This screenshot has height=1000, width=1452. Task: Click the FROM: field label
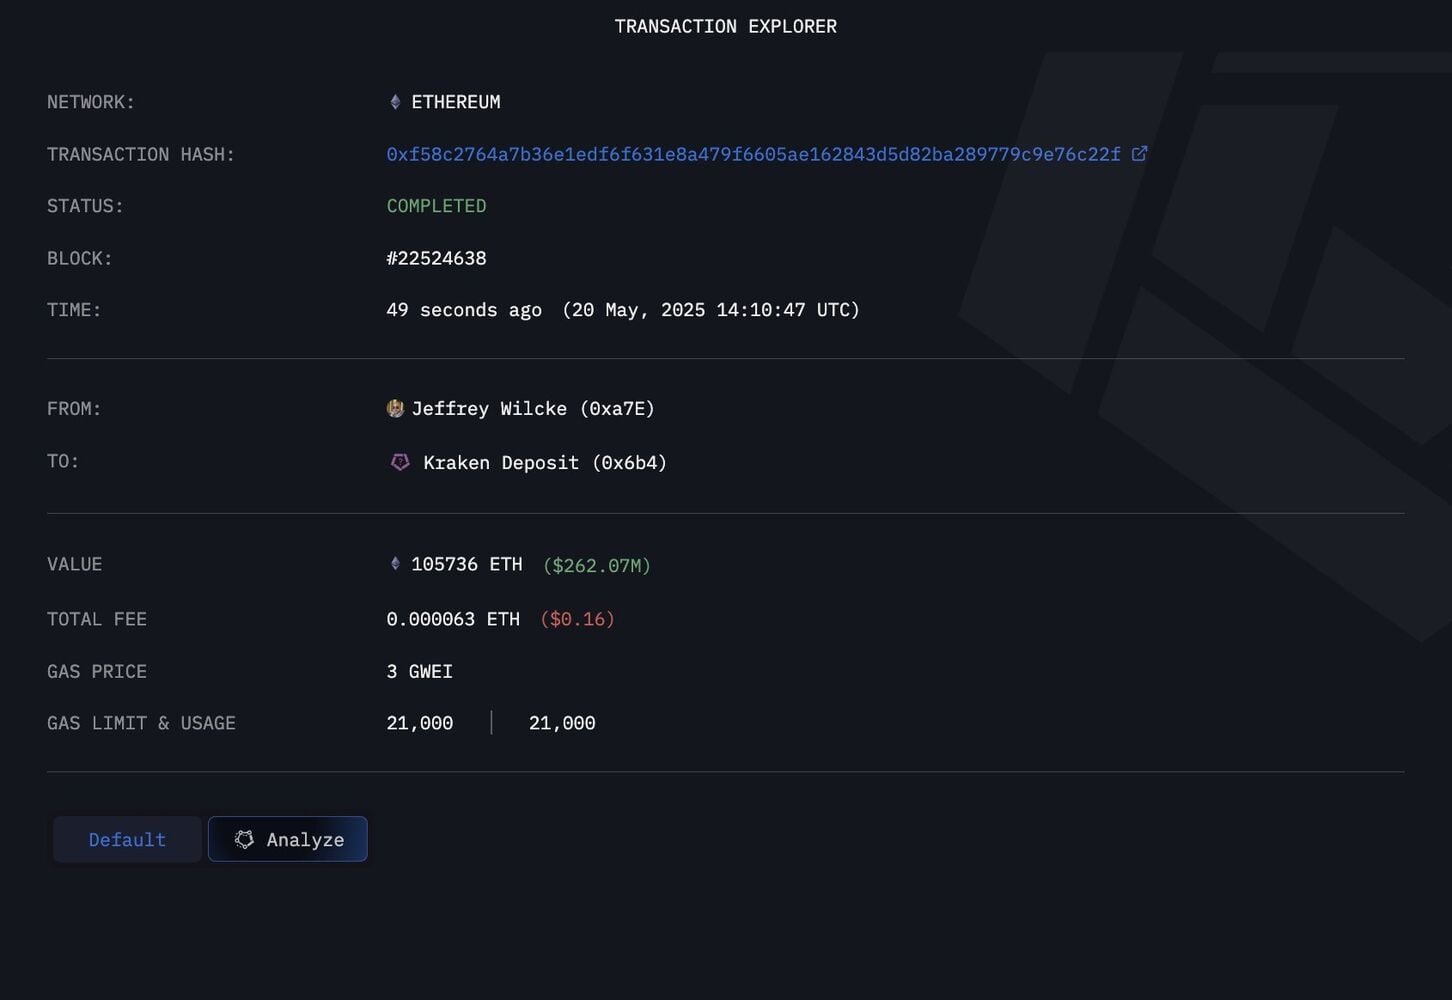tap(74, 409)
